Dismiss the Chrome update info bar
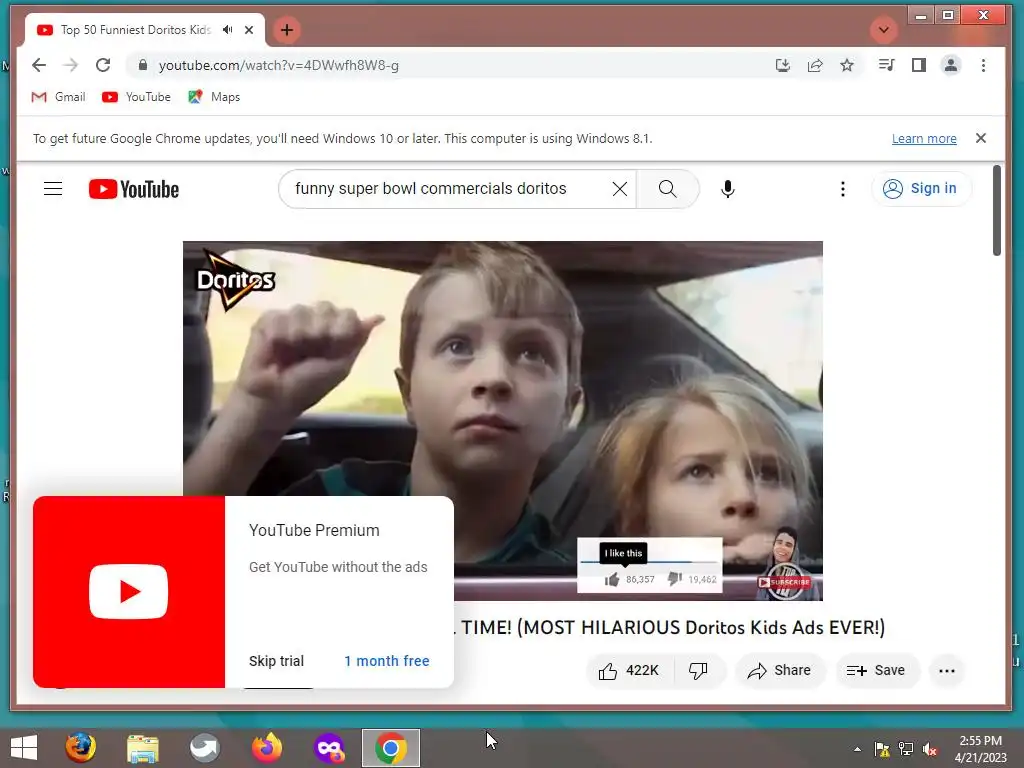Image resolution: width=1024 pixels, height=768 pixels. pos(980,138)
